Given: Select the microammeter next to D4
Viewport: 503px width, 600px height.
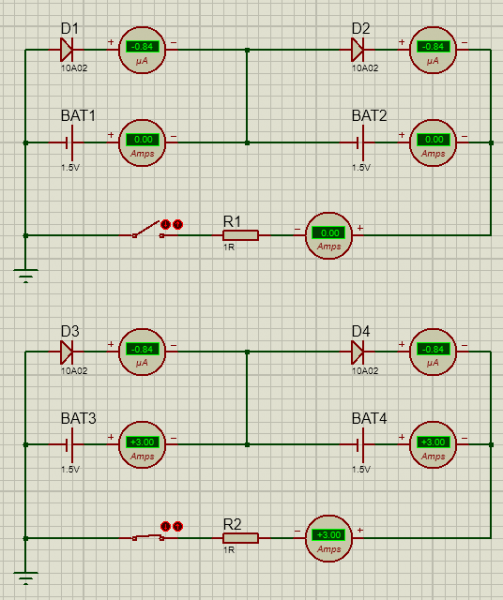Looking at the screenshot, I should click(x=433, y=352).
